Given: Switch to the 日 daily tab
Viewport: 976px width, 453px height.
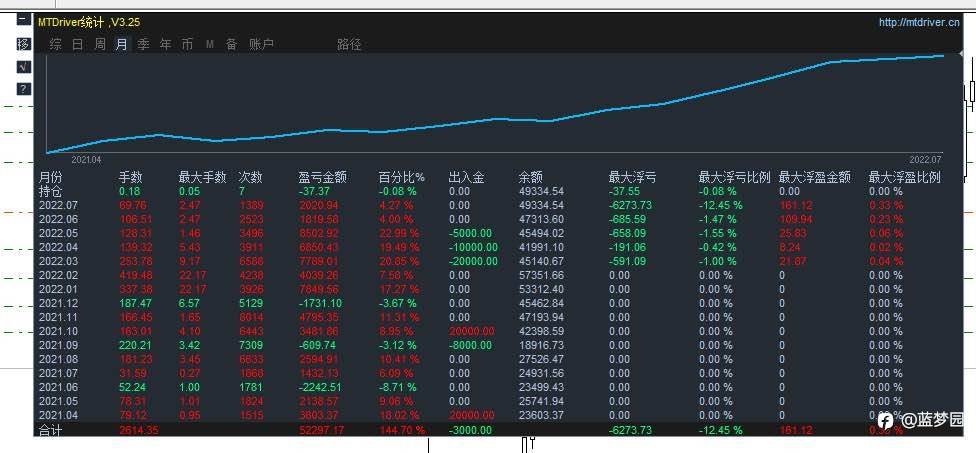Looking at the screenshot, I should [78, 44].
